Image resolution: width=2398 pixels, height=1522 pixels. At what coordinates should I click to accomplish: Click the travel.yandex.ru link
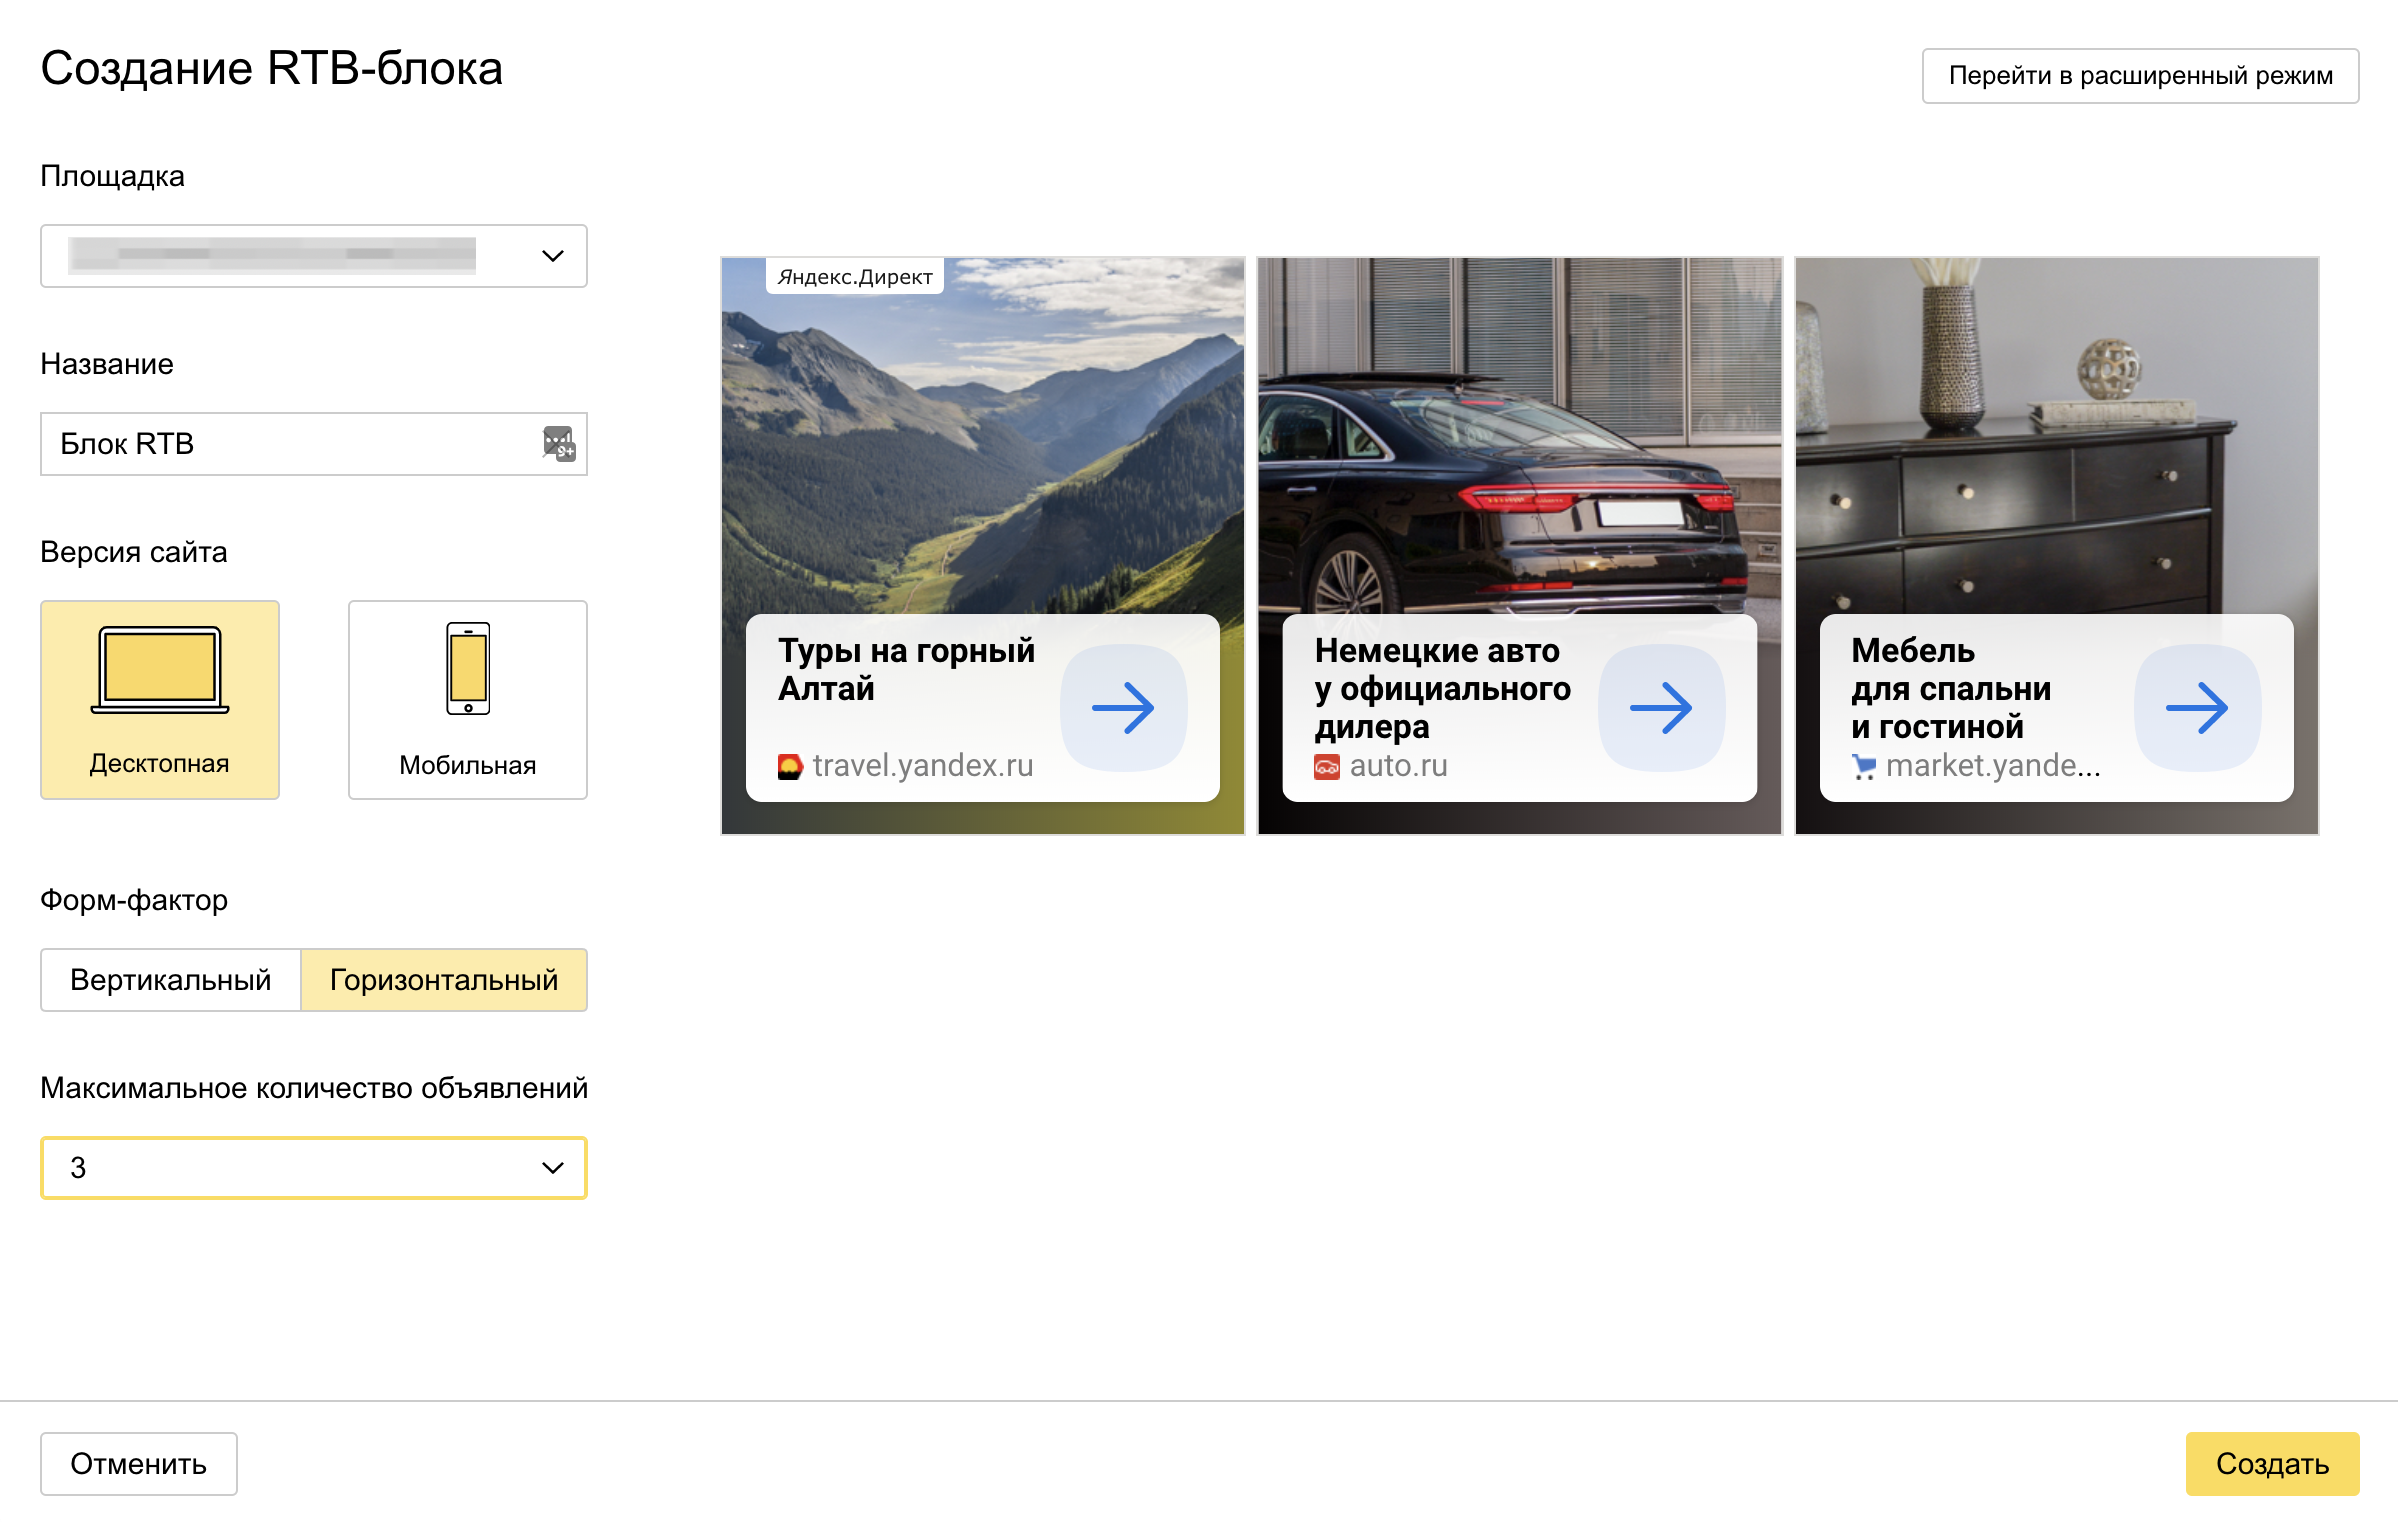[x=923, y=766]
